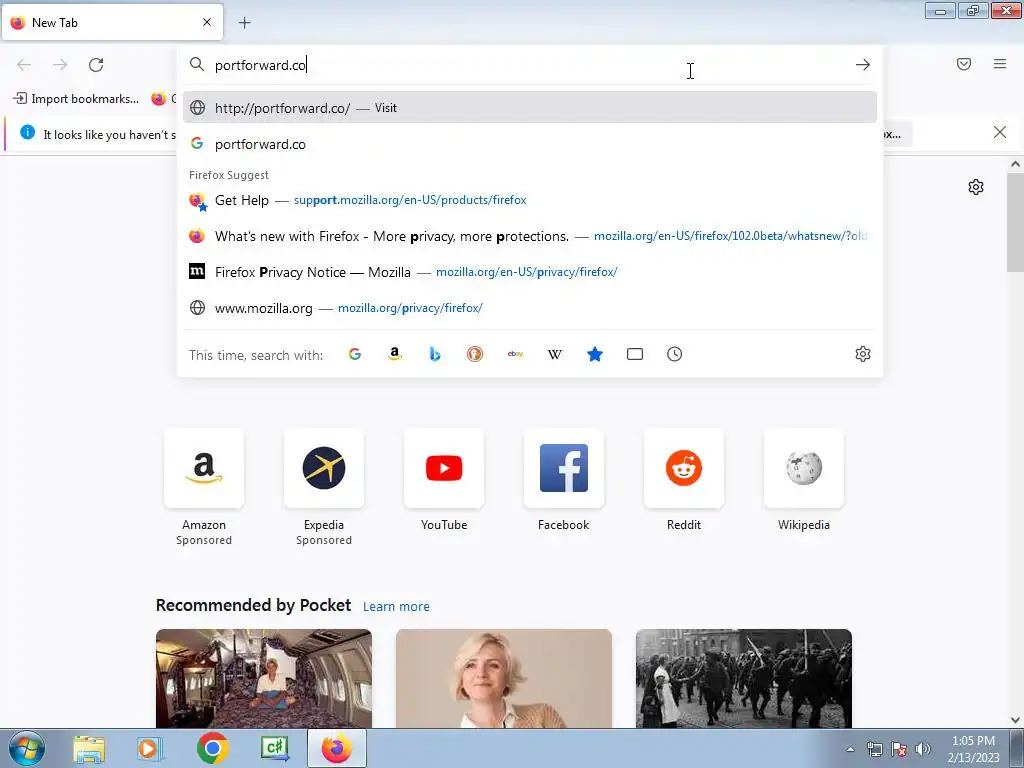Click the Firefox taskbar button
This screenshot has height=768, width=1024.
click(337, 748)
